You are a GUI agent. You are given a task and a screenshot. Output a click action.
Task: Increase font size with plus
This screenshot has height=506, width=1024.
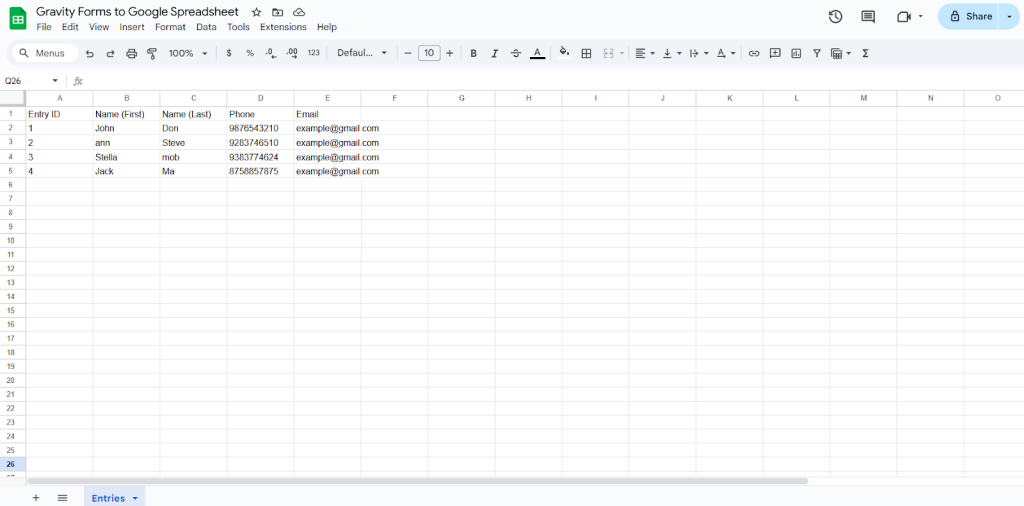point(449,54)
